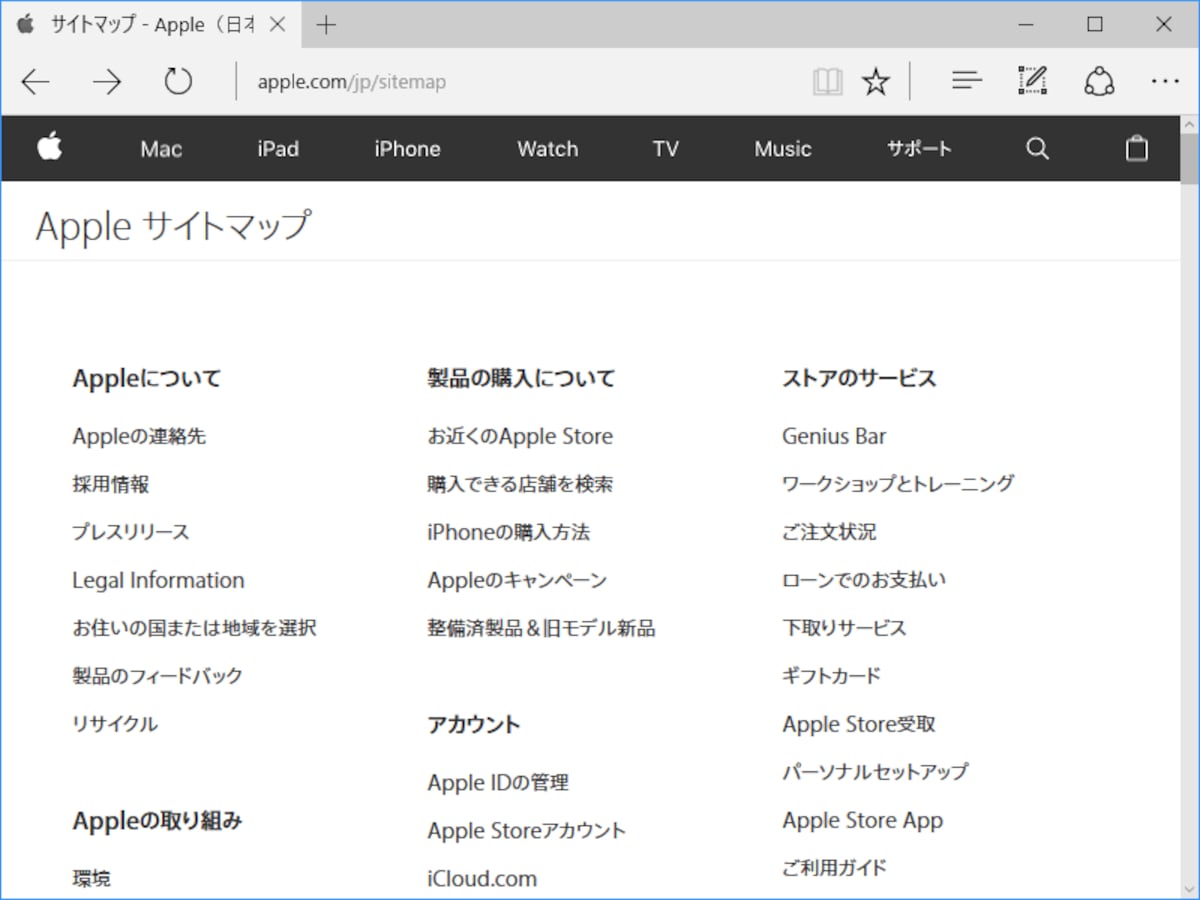Screen dimensions: 1200x900
Task: Click the Apple サイトマップ page title
Action: pyautogui.click(x=173, y=227)
